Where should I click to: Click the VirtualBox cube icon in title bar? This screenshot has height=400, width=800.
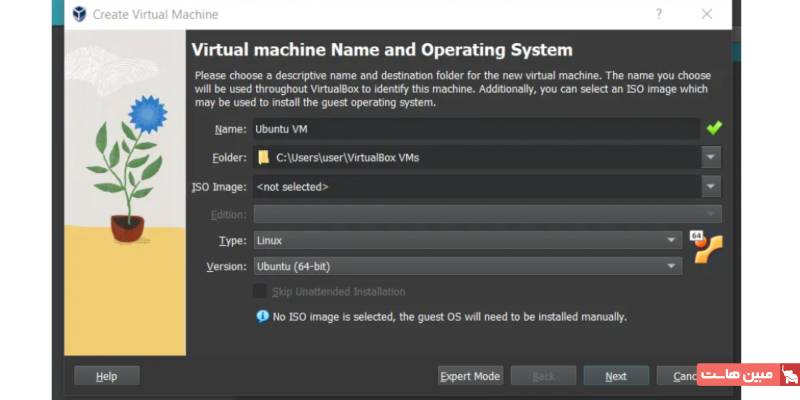click(79, 14)
